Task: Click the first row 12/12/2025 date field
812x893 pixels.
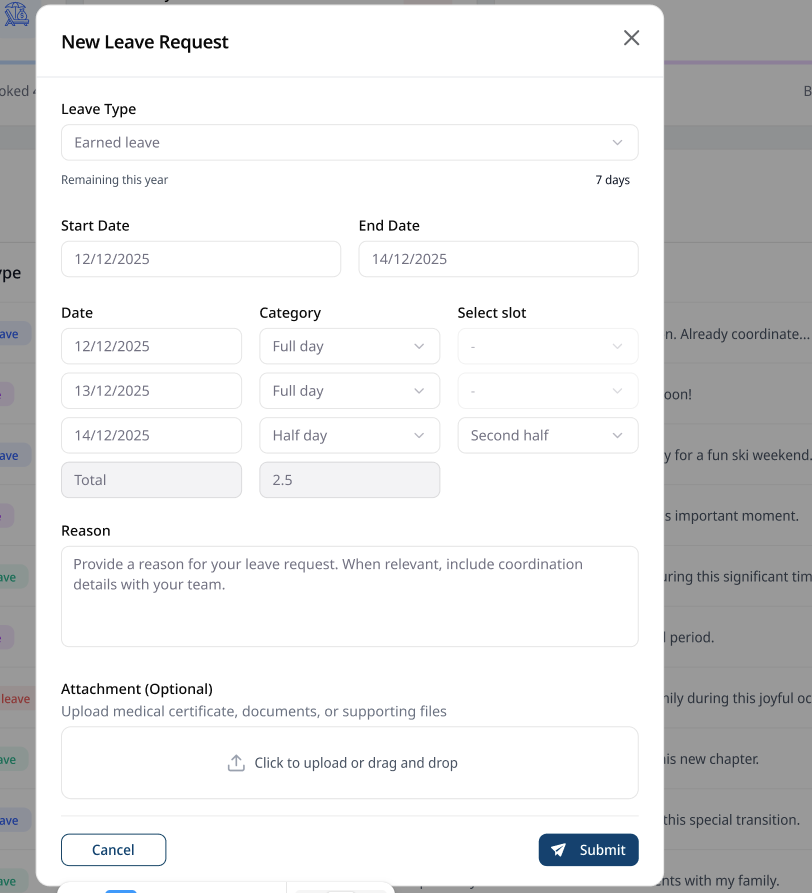Action: (151, 347)
